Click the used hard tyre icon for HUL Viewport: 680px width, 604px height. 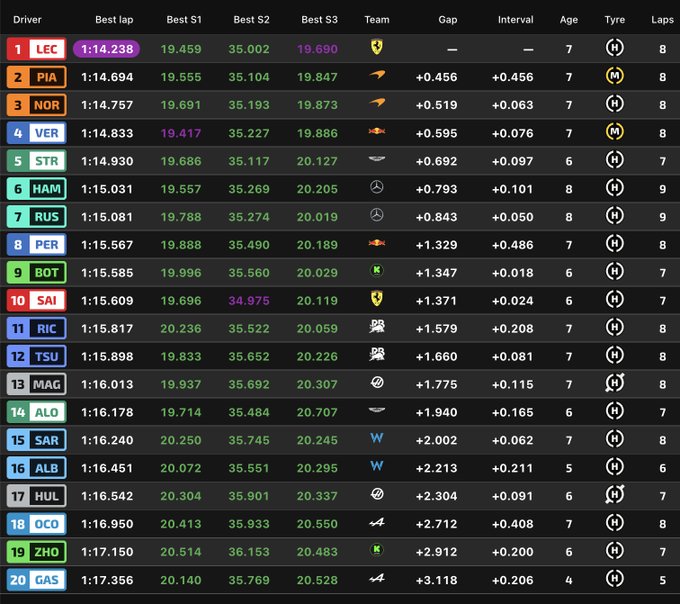[615, 495]
